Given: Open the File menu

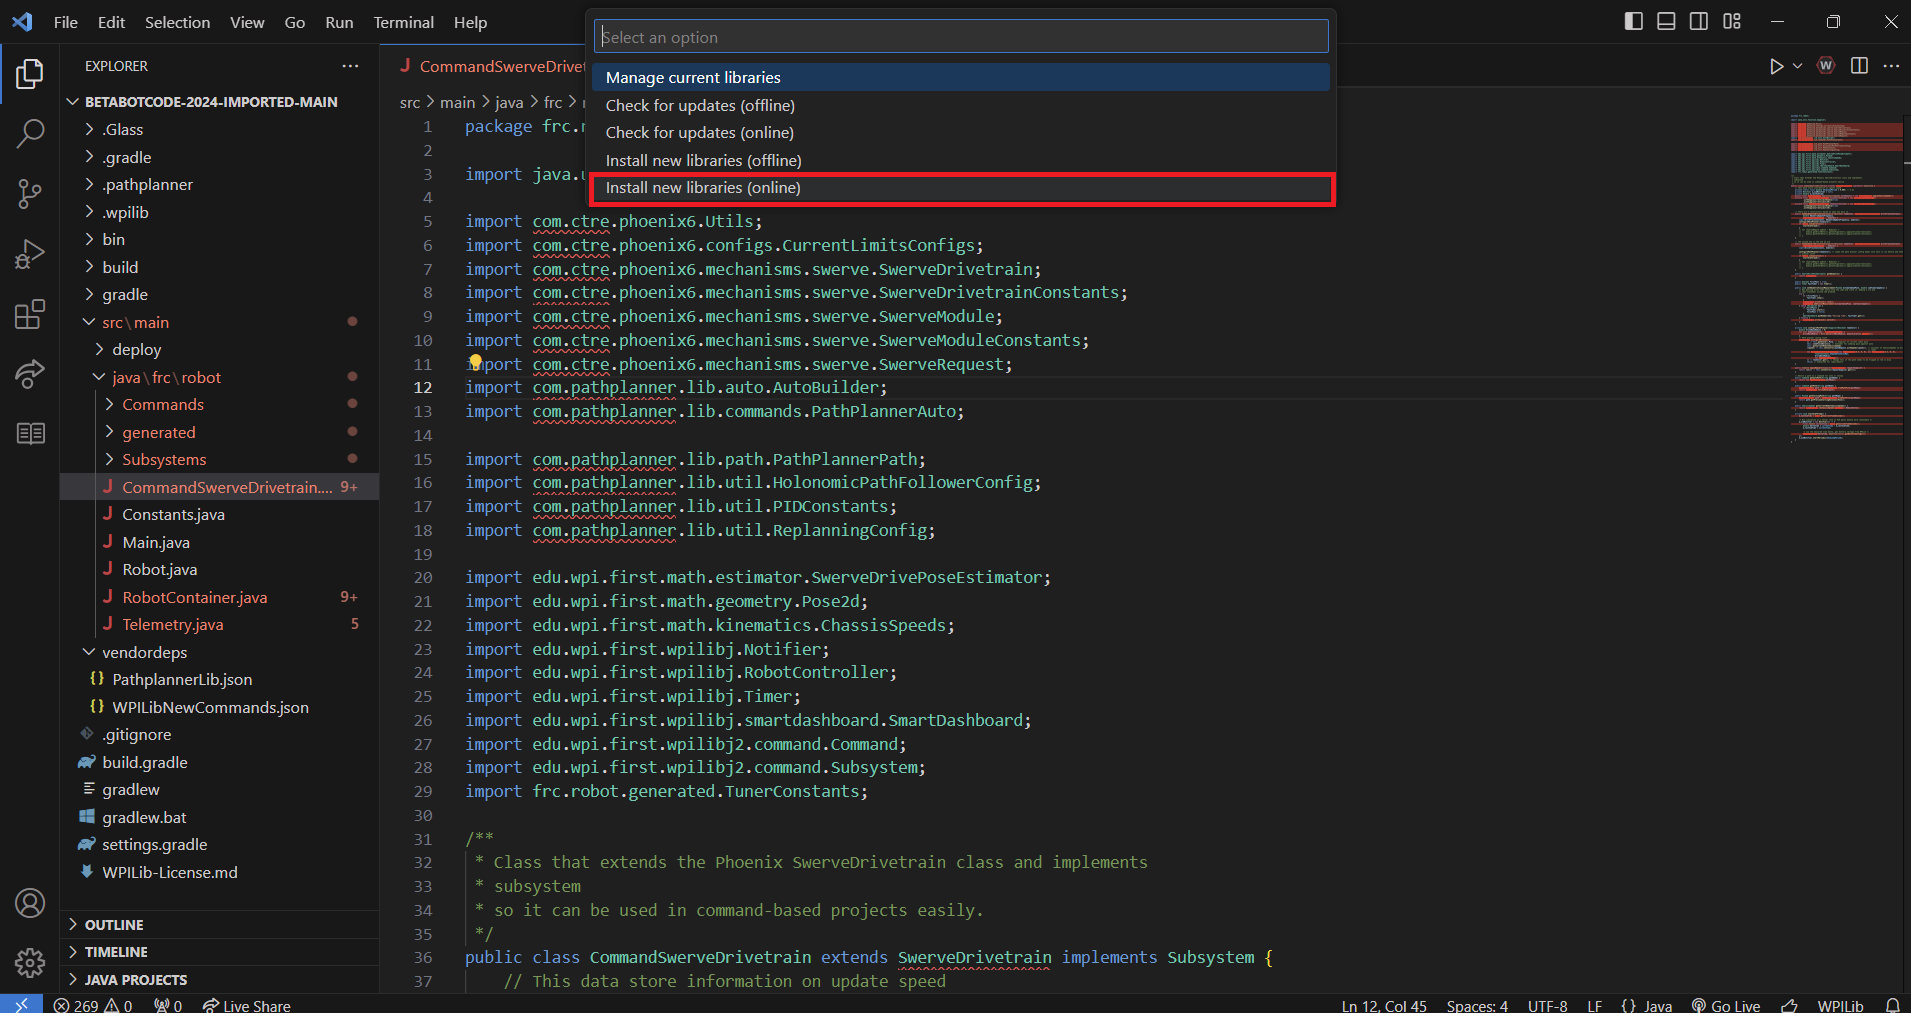Looking at the screenshot, I should tap(66, 22).
